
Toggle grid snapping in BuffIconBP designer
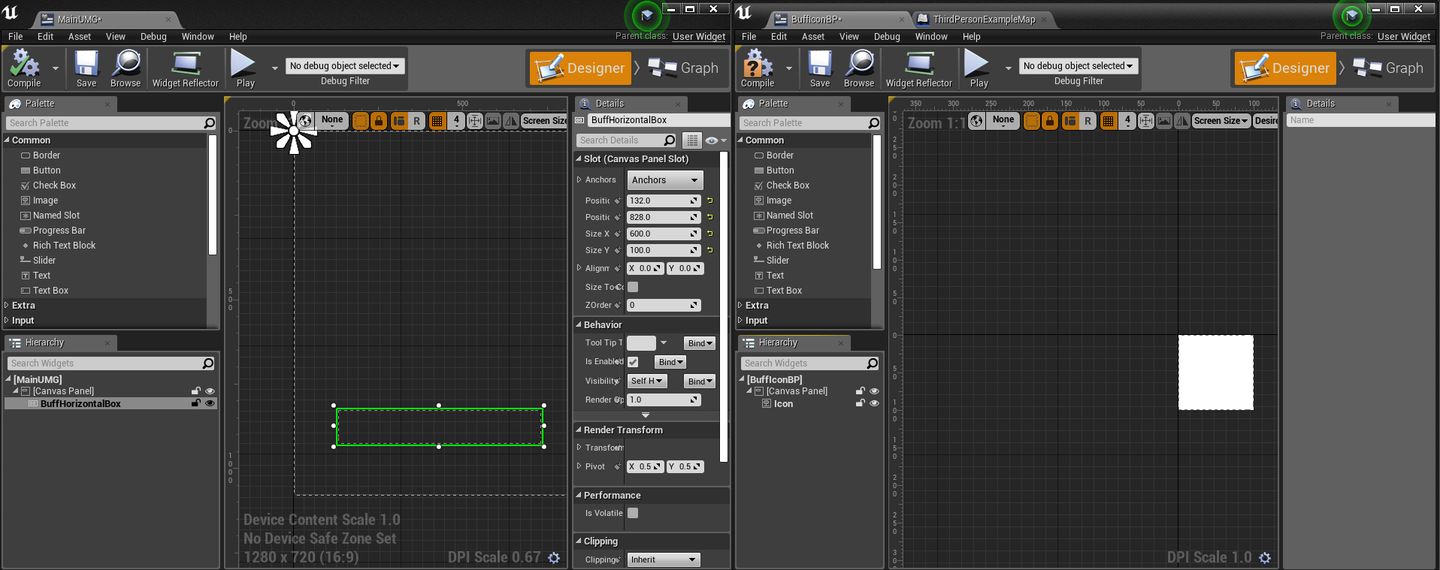pyautogui.click(x=1109, y=120)
